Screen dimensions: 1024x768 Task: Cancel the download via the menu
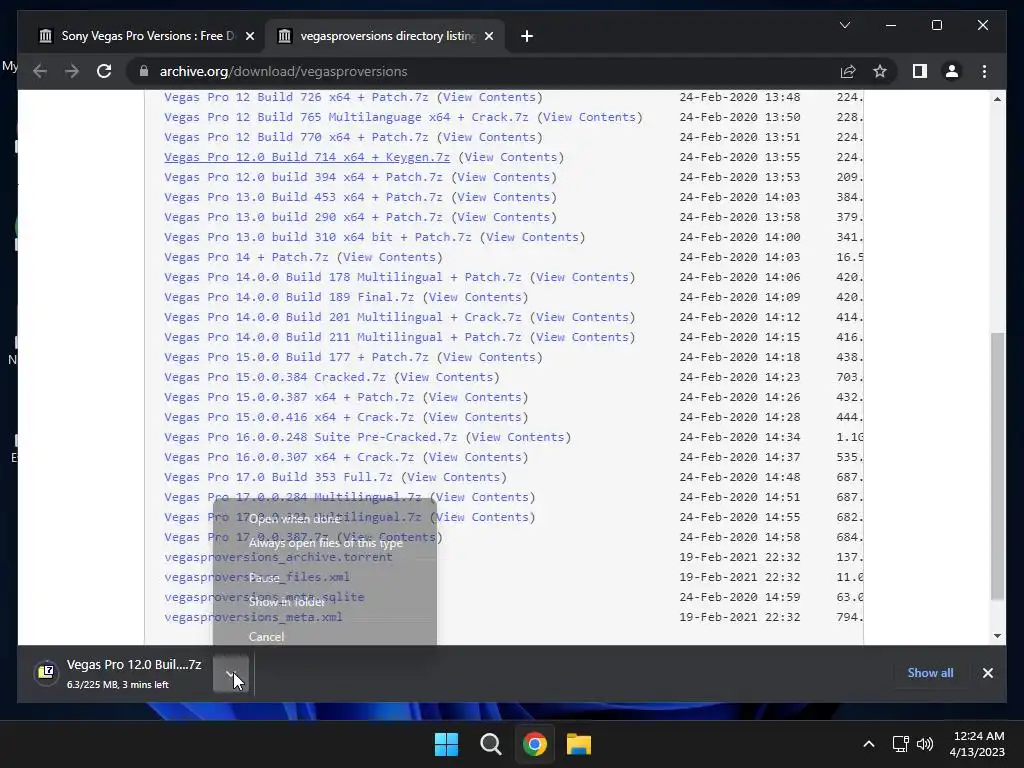(325, 637)
